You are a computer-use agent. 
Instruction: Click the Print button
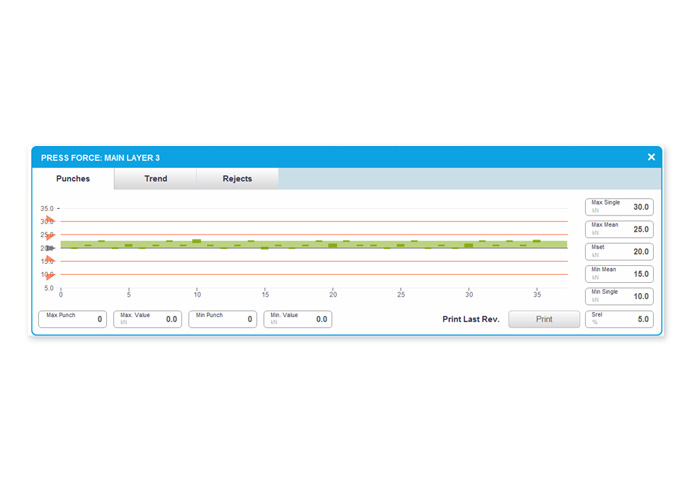544,319
